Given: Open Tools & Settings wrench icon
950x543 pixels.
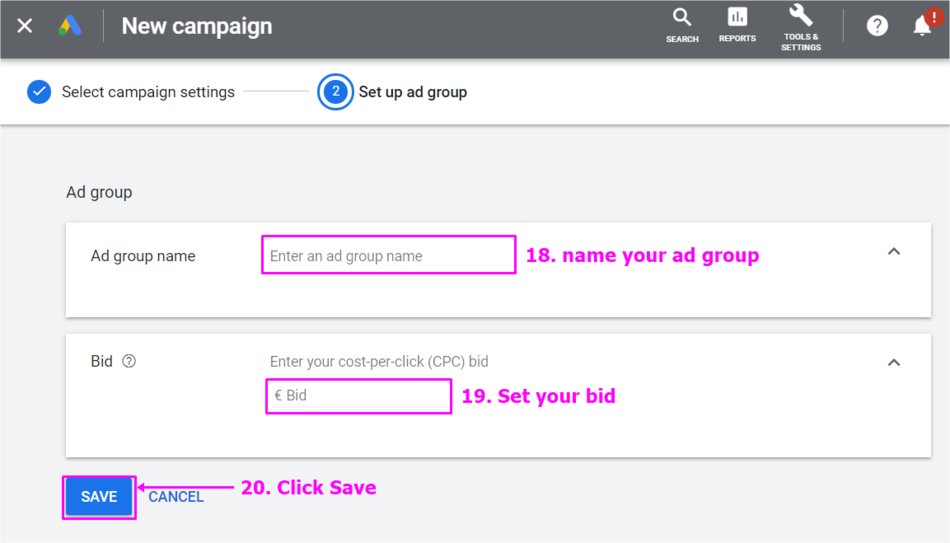Looking at the screenshot, I should pos(800,27).
